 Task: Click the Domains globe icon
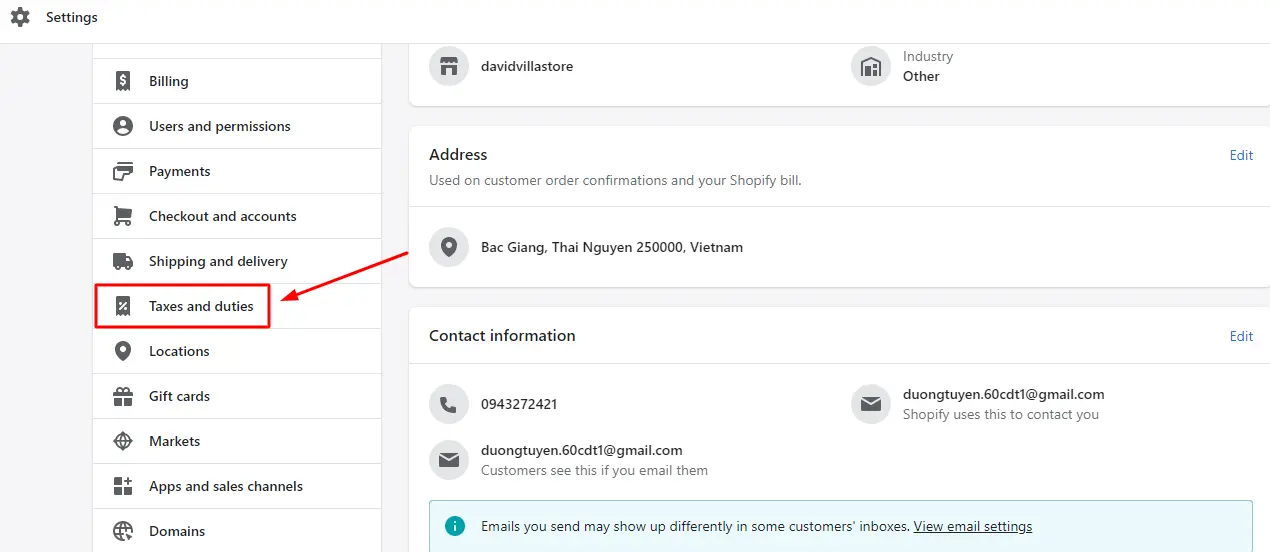tap(123, 531)
